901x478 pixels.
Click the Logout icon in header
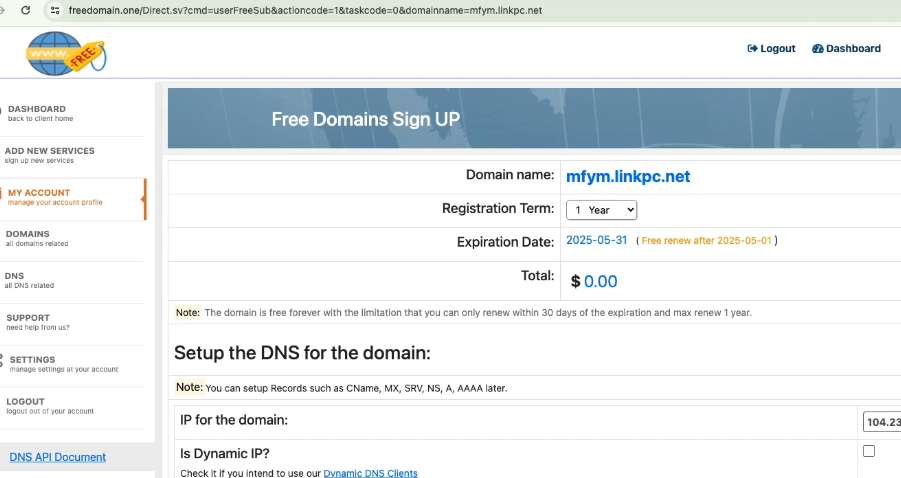pyautogui.click(x=752, y=49)
